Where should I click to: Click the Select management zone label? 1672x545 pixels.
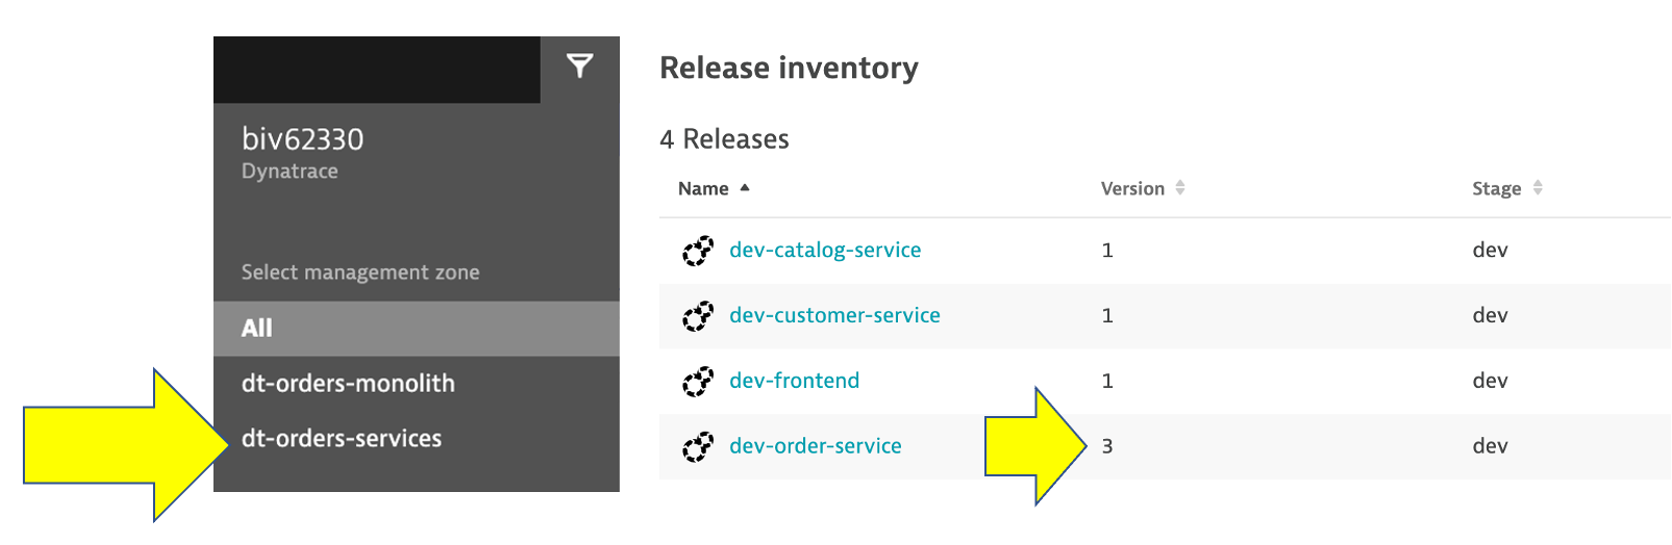(360, 272)
